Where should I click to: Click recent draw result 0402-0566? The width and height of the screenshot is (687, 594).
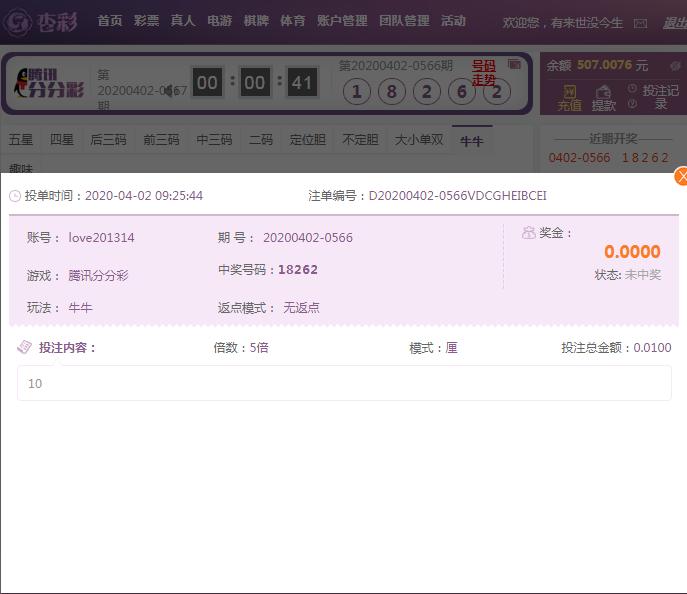click(x=609, y=158)
